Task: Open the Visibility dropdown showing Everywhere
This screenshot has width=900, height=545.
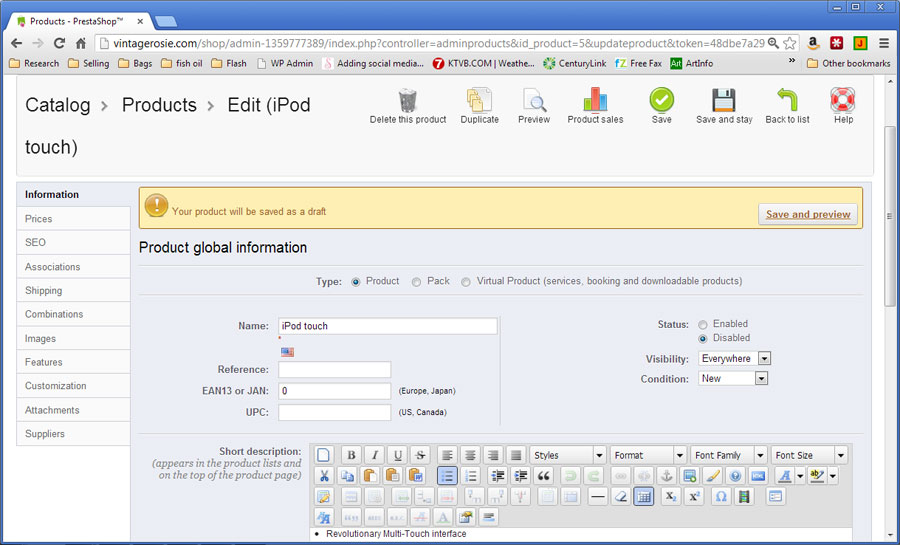Action: tap(734, 359)
